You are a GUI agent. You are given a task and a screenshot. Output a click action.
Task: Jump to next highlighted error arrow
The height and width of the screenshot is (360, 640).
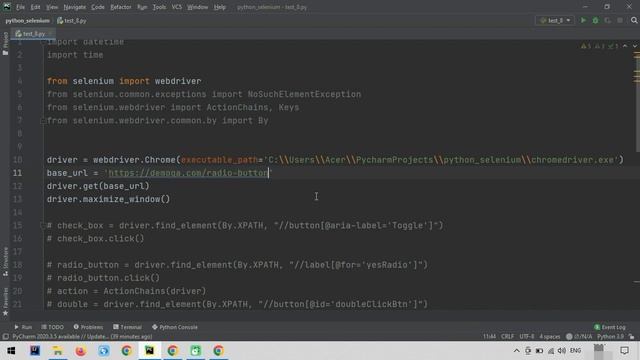pos(635,46)
